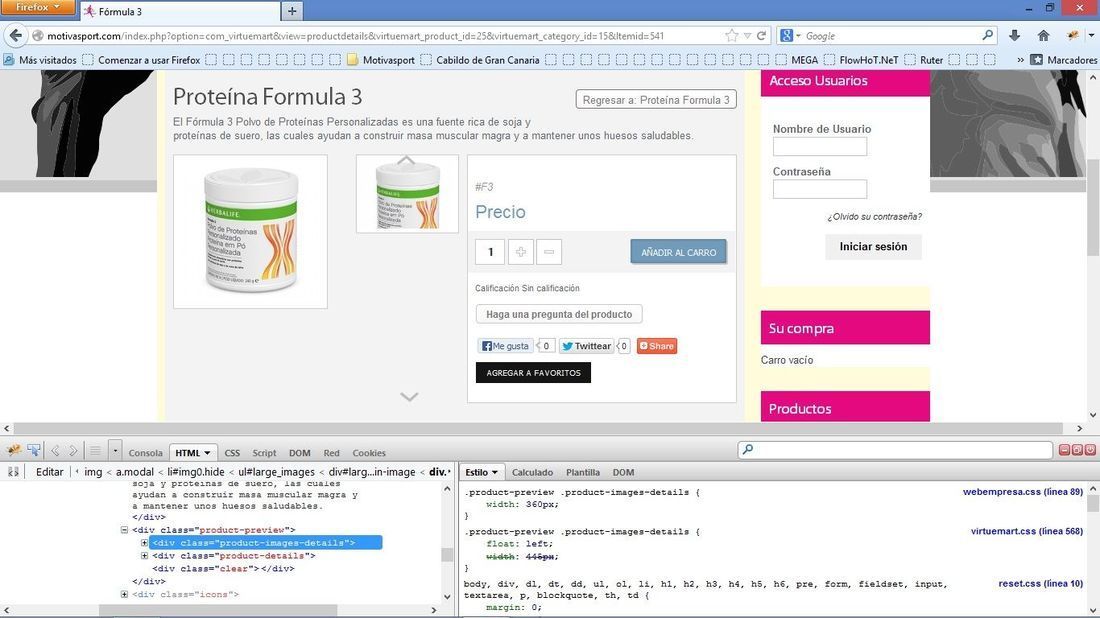Click the Firebug search field
Image resolution: width=1100 pixels, height=618 pixels.
click(895, 450)
